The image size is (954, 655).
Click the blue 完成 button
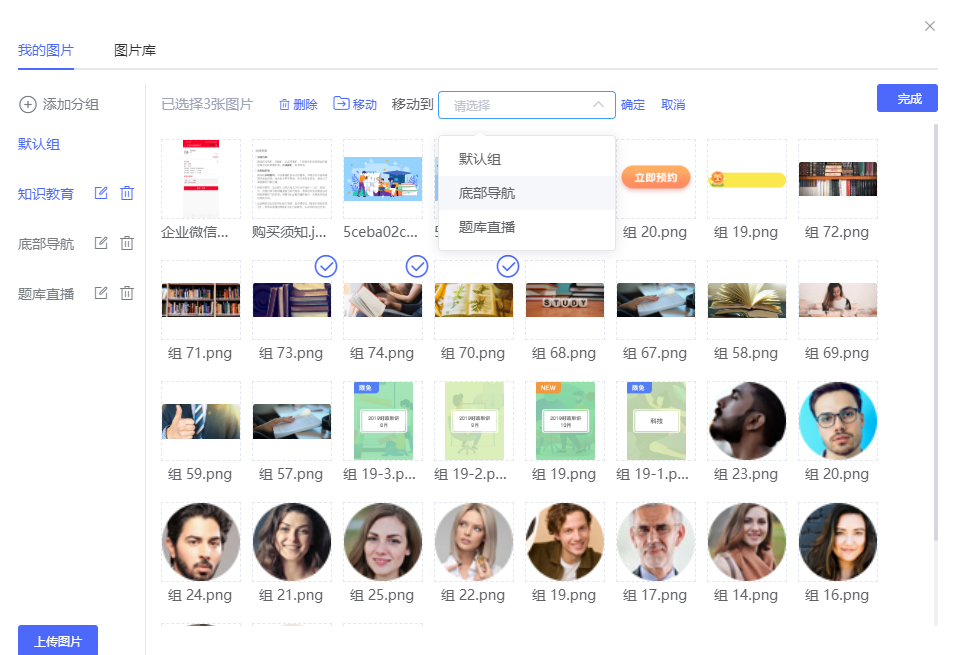(x=907, y=98)
